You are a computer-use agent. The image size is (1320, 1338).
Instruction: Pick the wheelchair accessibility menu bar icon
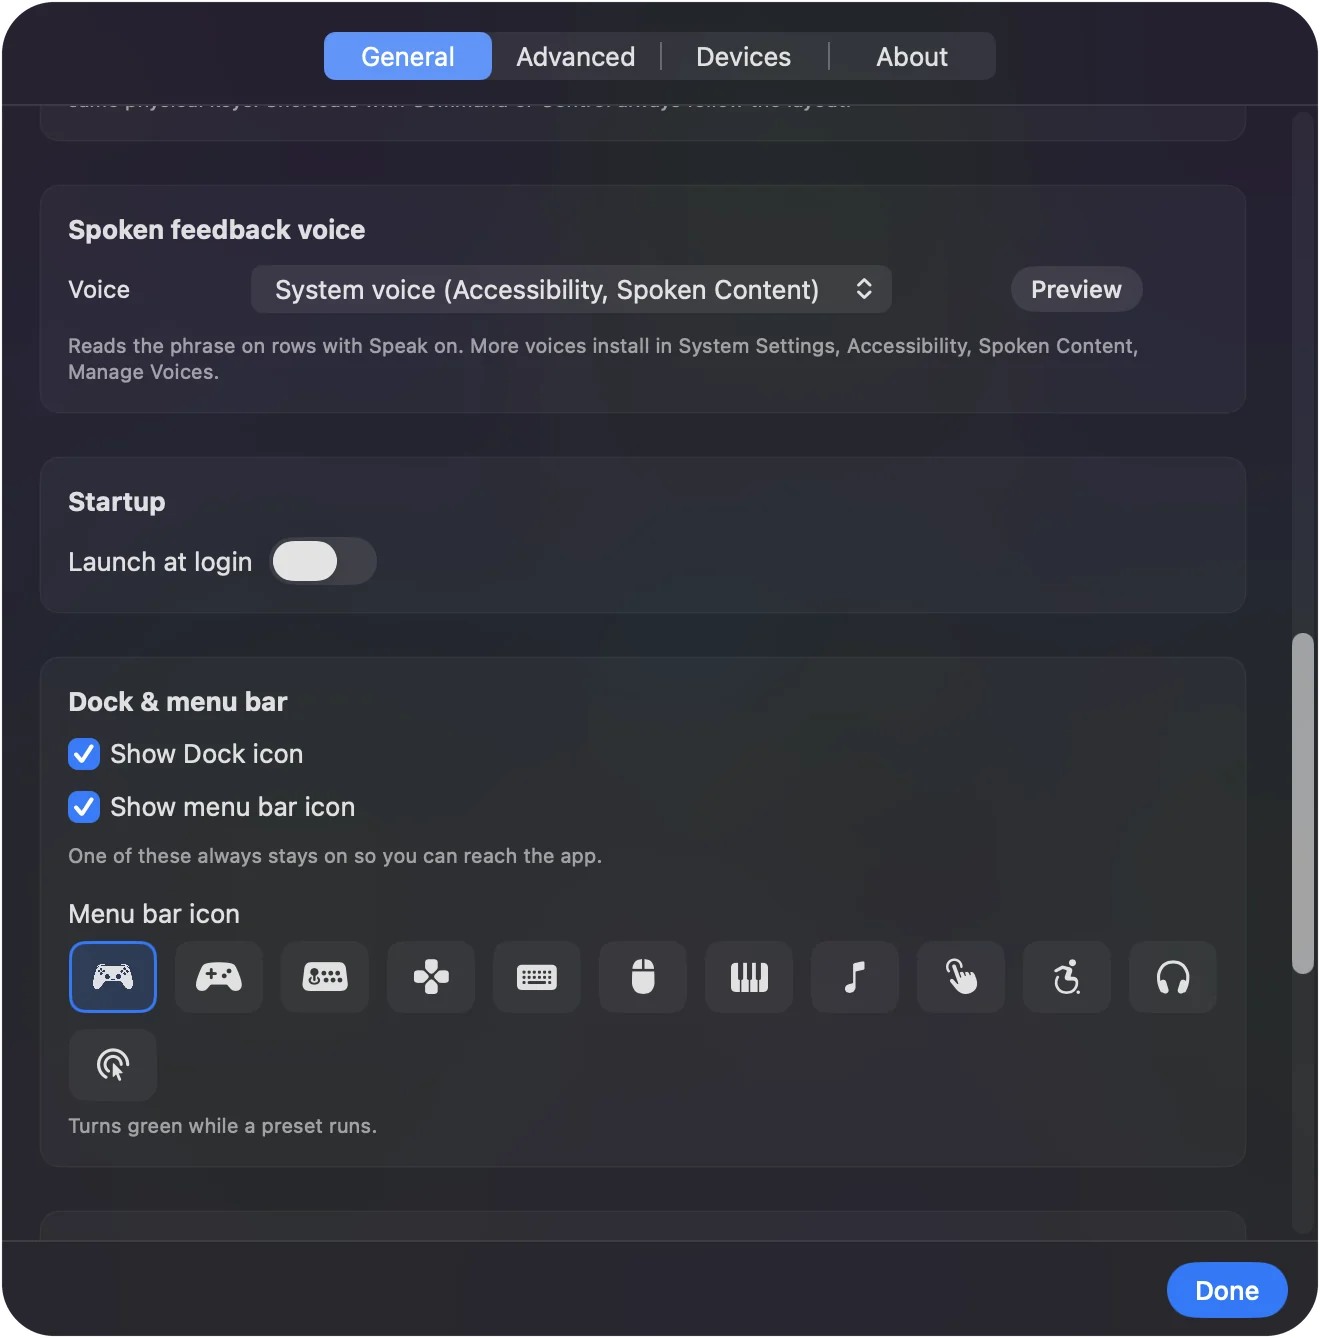1067,977
